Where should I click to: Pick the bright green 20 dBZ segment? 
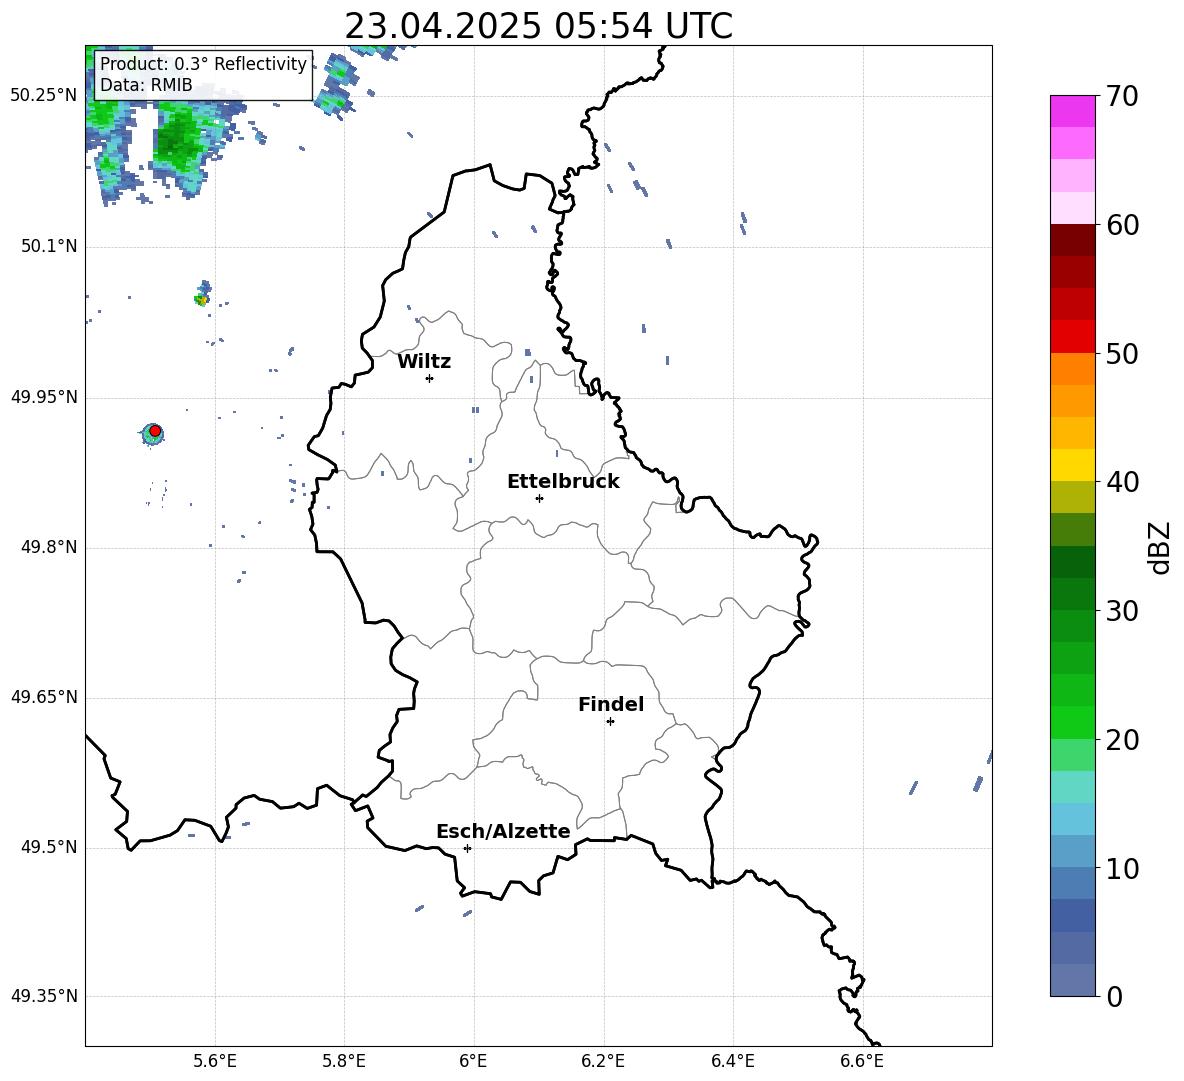point(1072,722)
